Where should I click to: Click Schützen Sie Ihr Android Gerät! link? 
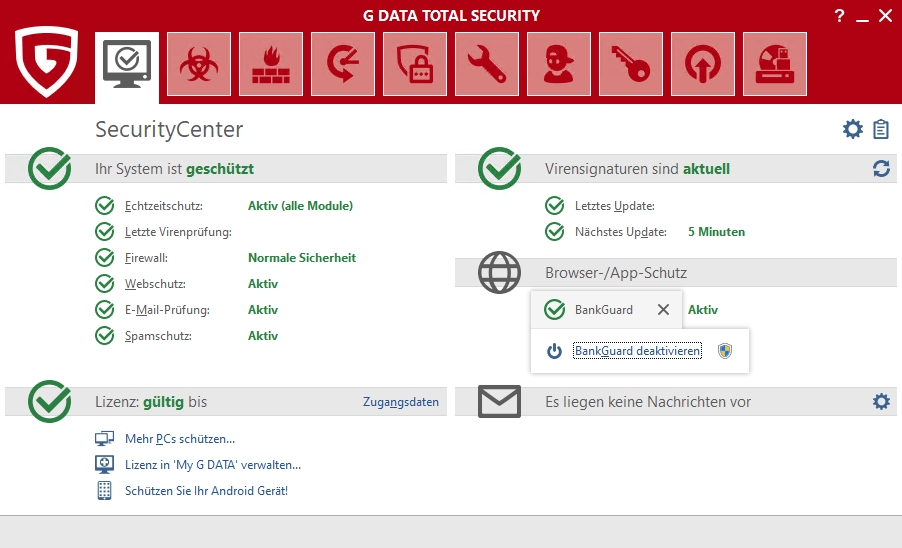click(x=207, y=490)
